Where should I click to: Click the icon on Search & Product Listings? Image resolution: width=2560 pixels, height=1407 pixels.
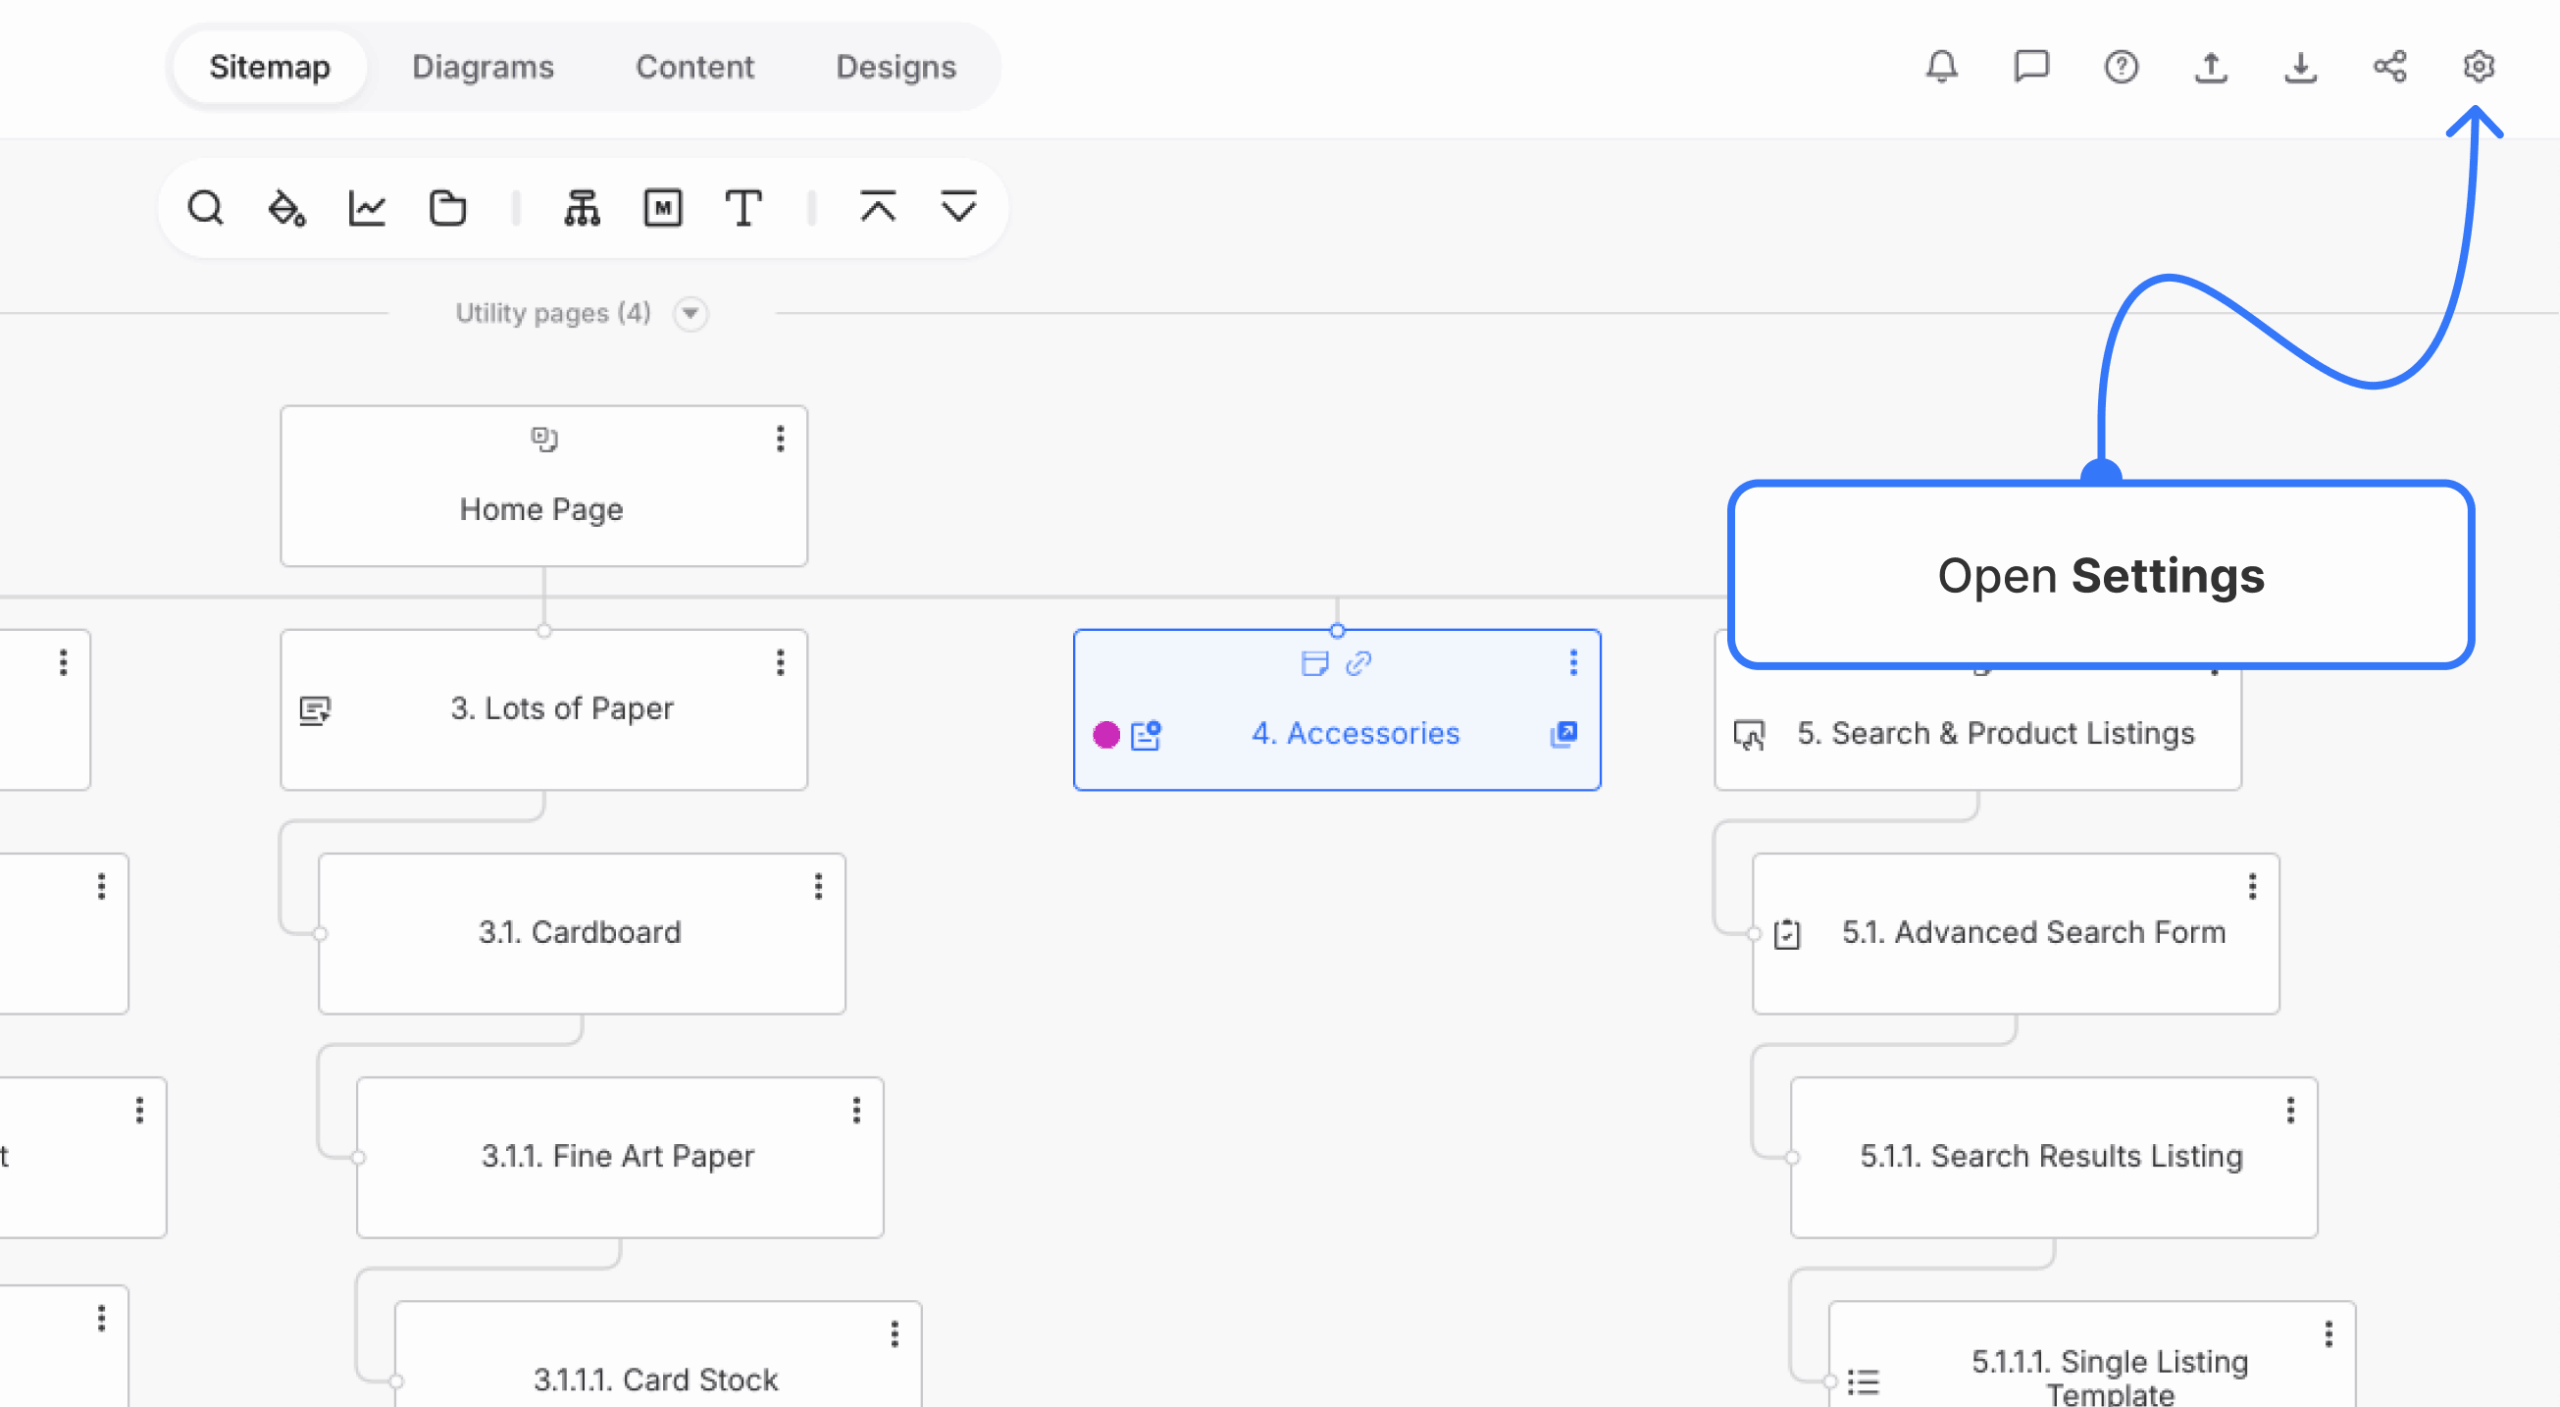(1749, 735)
